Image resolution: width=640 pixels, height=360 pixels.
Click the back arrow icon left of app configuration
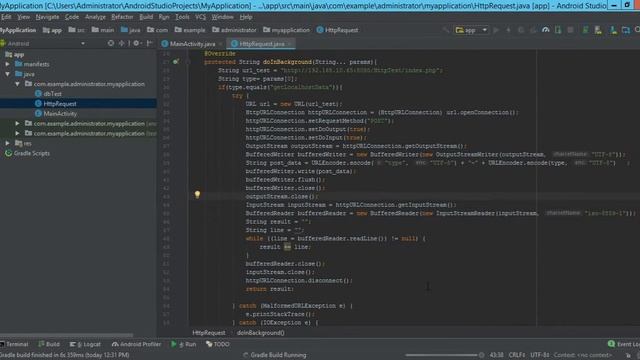[446, 30]
